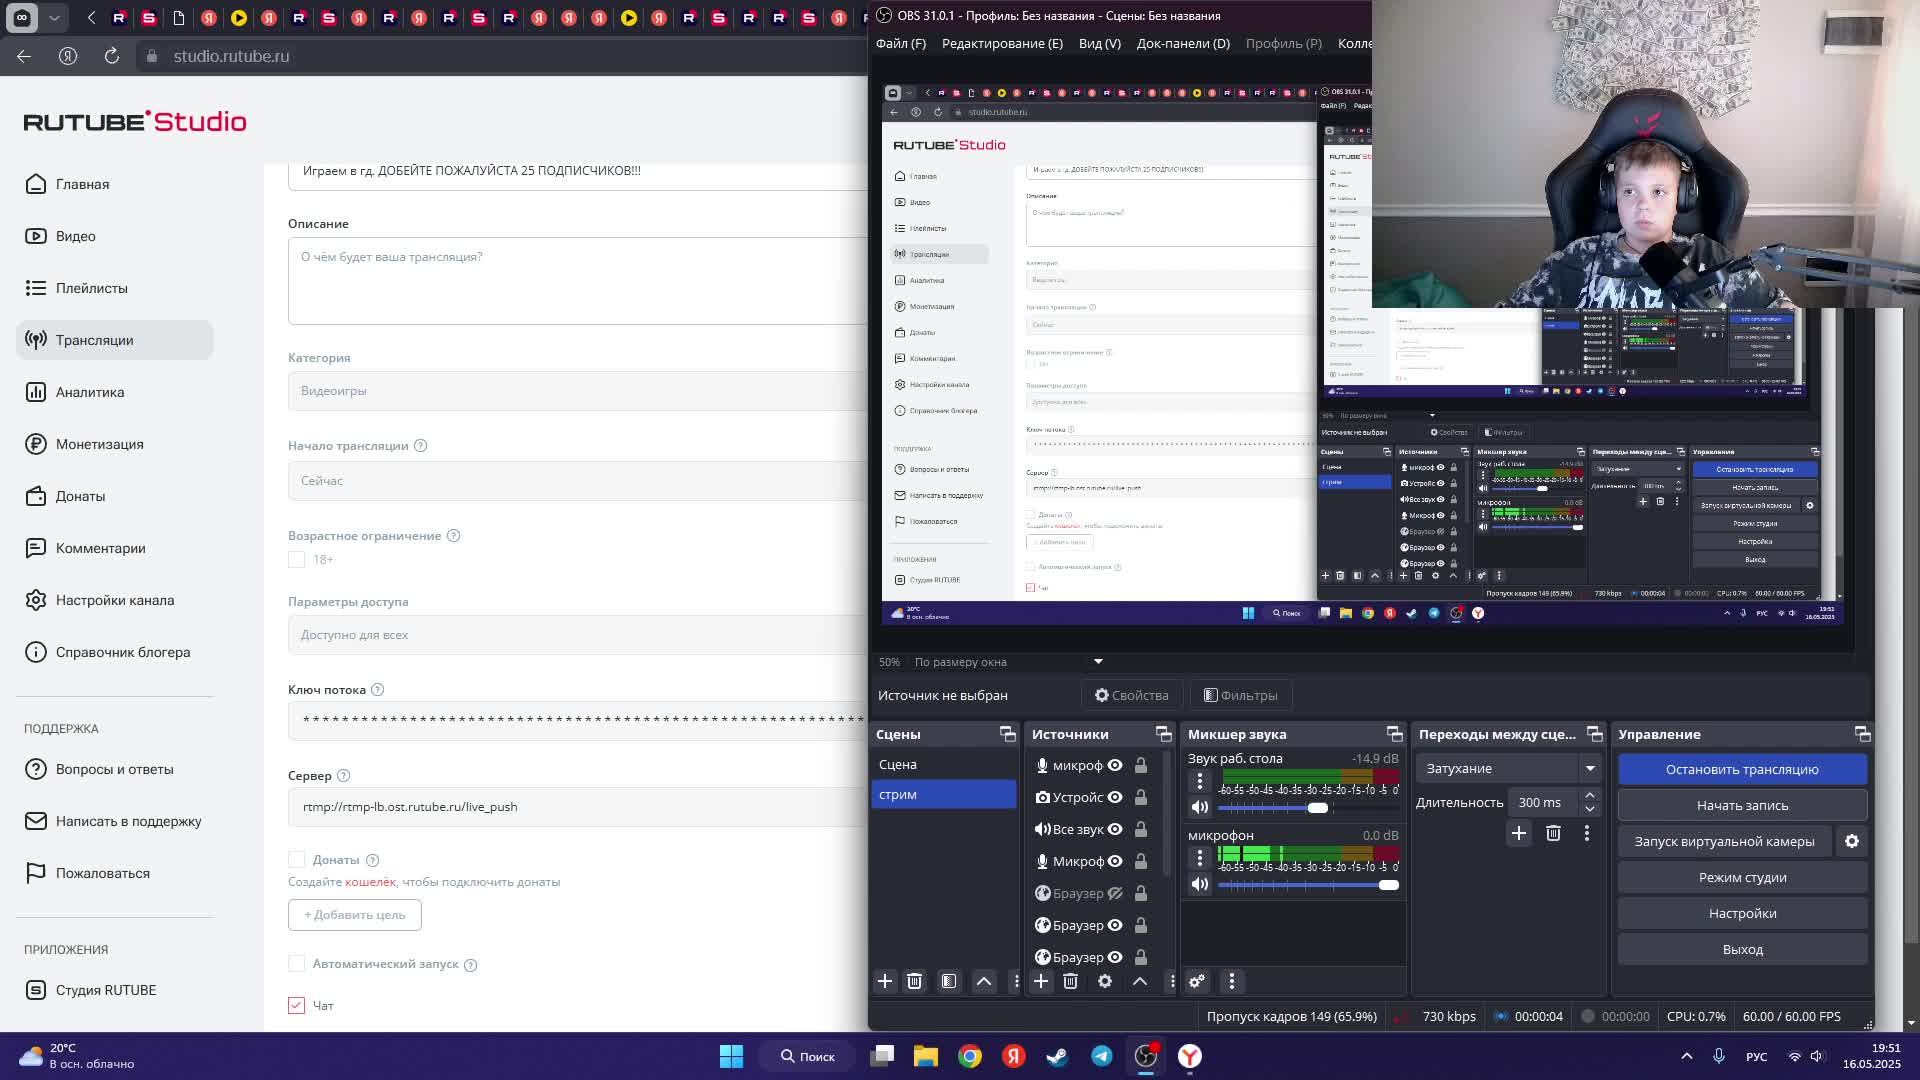Open Параметры доступа dropdown
Screen dimensions: 1920x1080
(578, 635)
